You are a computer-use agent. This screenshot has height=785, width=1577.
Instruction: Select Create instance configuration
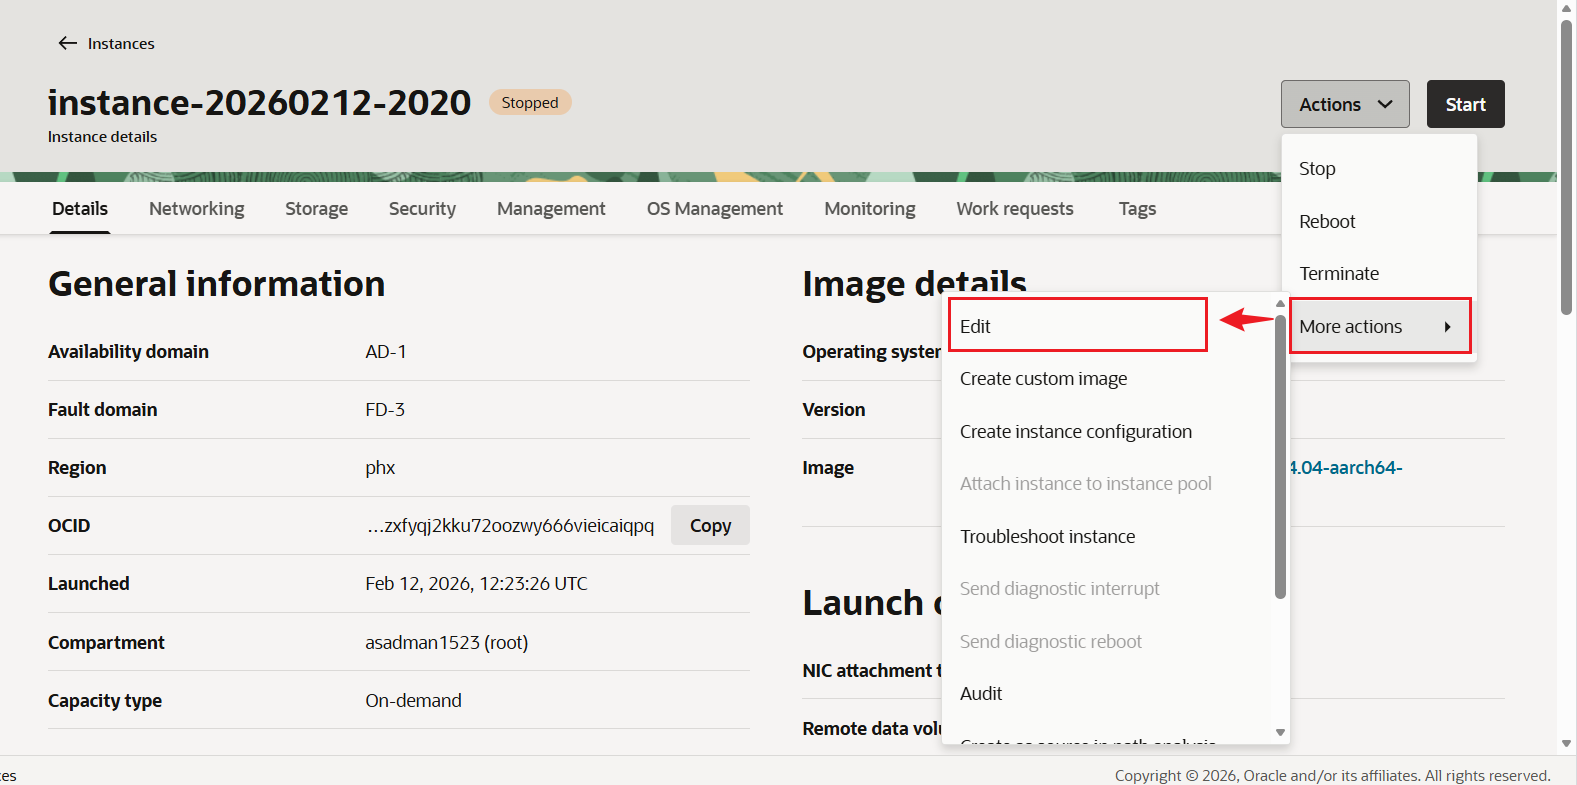[x=1108, y=432]
